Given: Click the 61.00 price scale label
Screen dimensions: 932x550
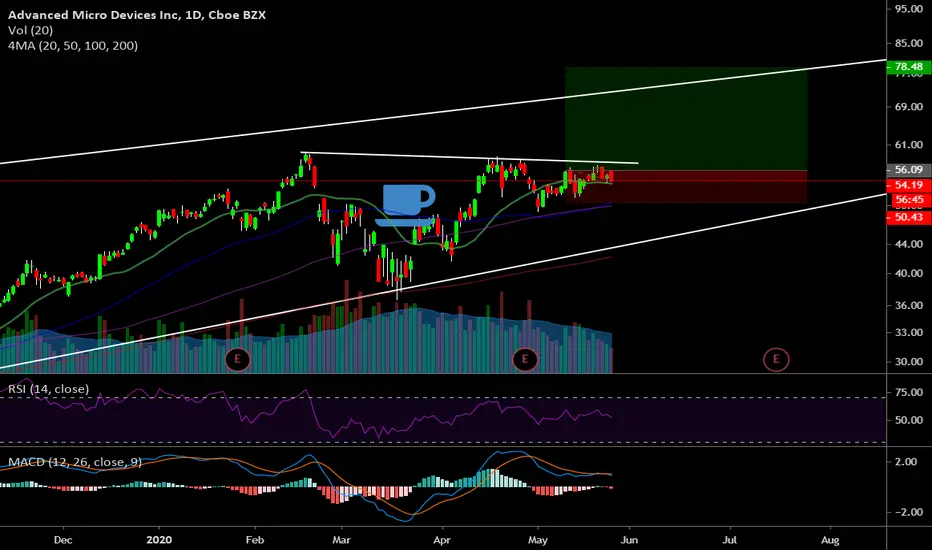Looking at the screenshot, I should 909,145.
